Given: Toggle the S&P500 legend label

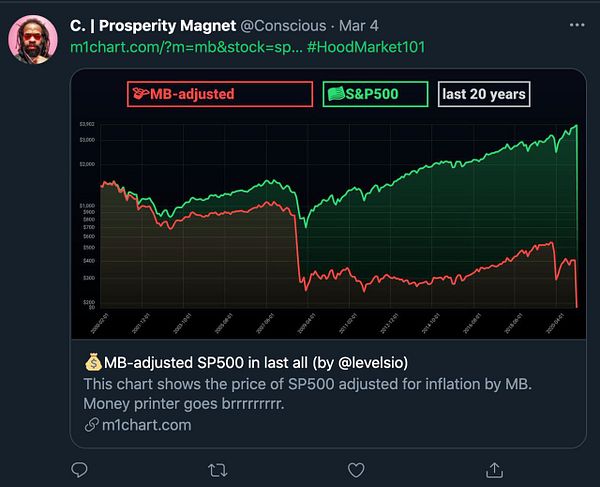Looking at the screenshot, I should coord(375,94).
